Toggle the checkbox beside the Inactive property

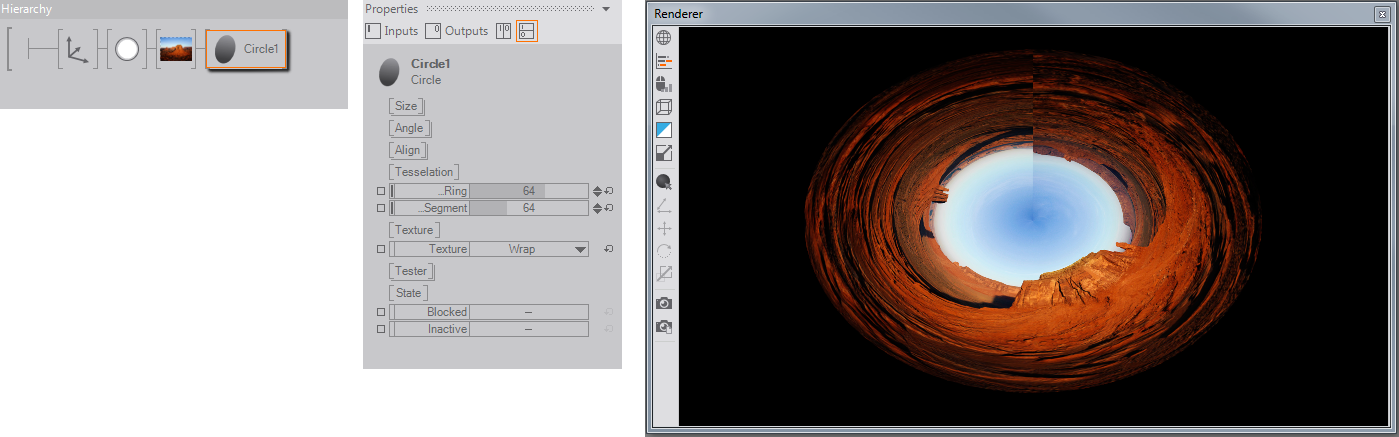coord(380,329)
